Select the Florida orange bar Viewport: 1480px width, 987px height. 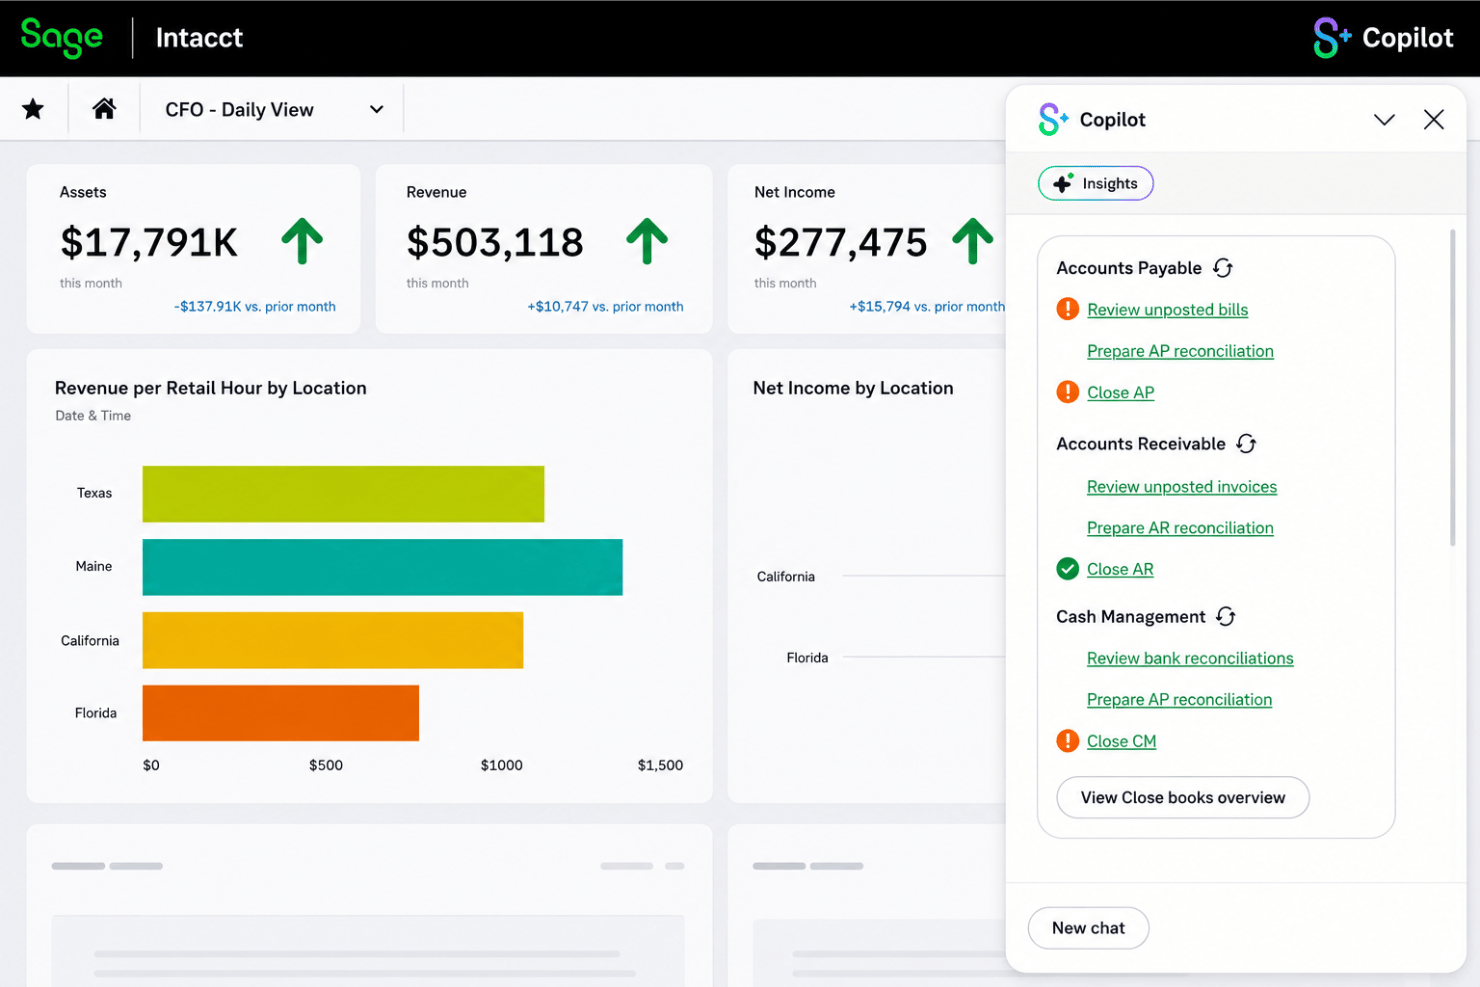tap(281, 713)
